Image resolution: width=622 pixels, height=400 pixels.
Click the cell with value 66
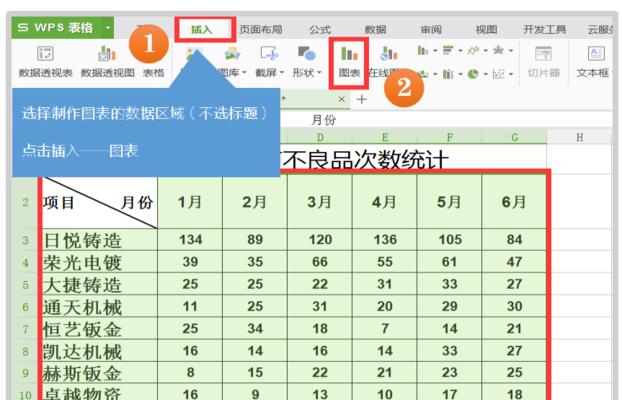[320, 262]
